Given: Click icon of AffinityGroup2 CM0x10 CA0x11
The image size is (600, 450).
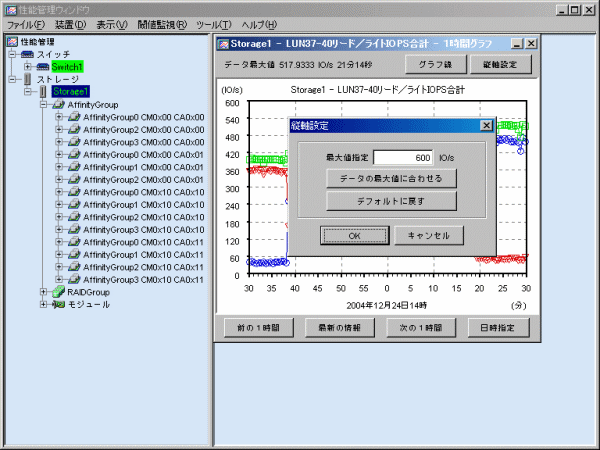Looking at the screenshot, I should (74, 267).
